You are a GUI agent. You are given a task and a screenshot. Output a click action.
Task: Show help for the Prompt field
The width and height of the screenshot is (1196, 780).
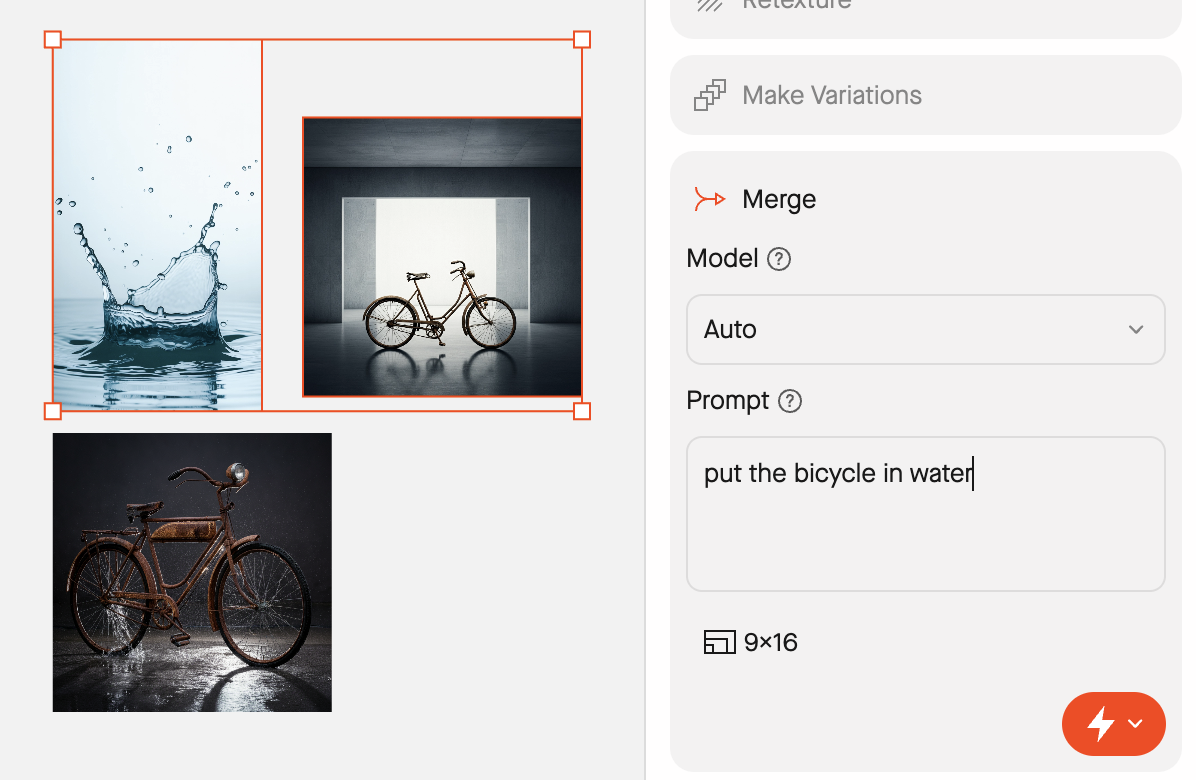(x=790, y=401)
